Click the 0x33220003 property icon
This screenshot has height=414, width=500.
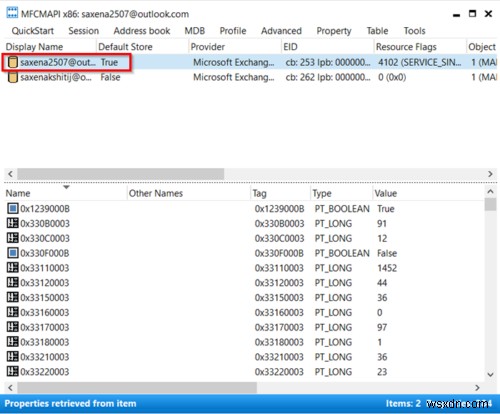click(x=13, y=371)
